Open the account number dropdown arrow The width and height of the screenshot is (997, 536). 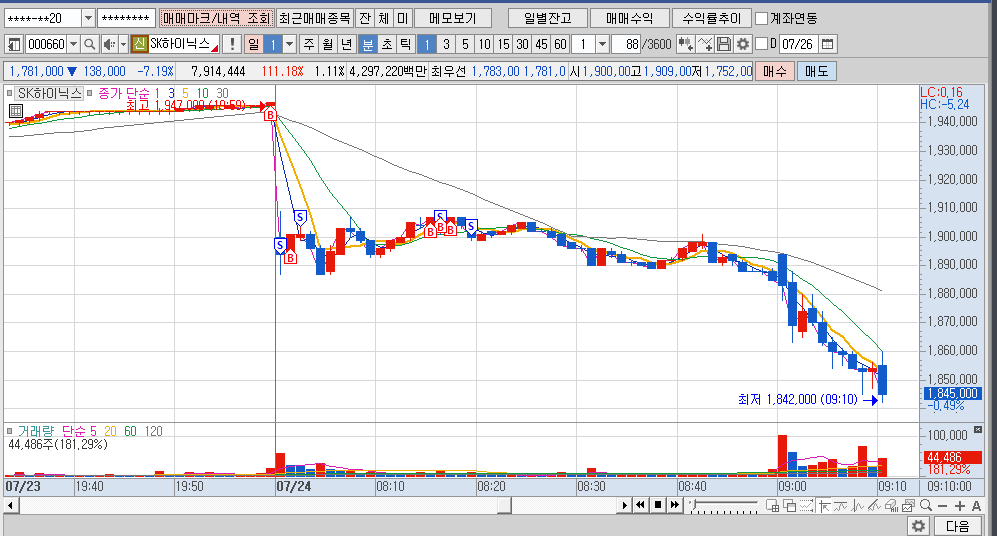[x=88, y=18]
